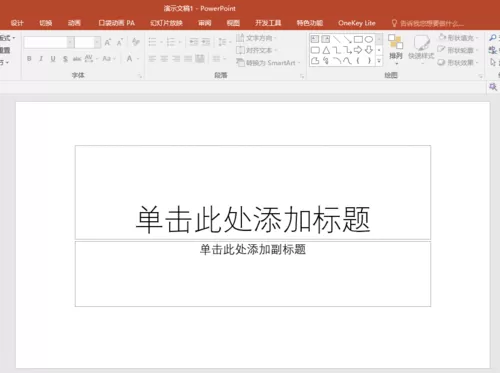Click the 排列 arrange button
Image resolution: width=500 pixels, height=373 pixels.
tap(396, 49)
